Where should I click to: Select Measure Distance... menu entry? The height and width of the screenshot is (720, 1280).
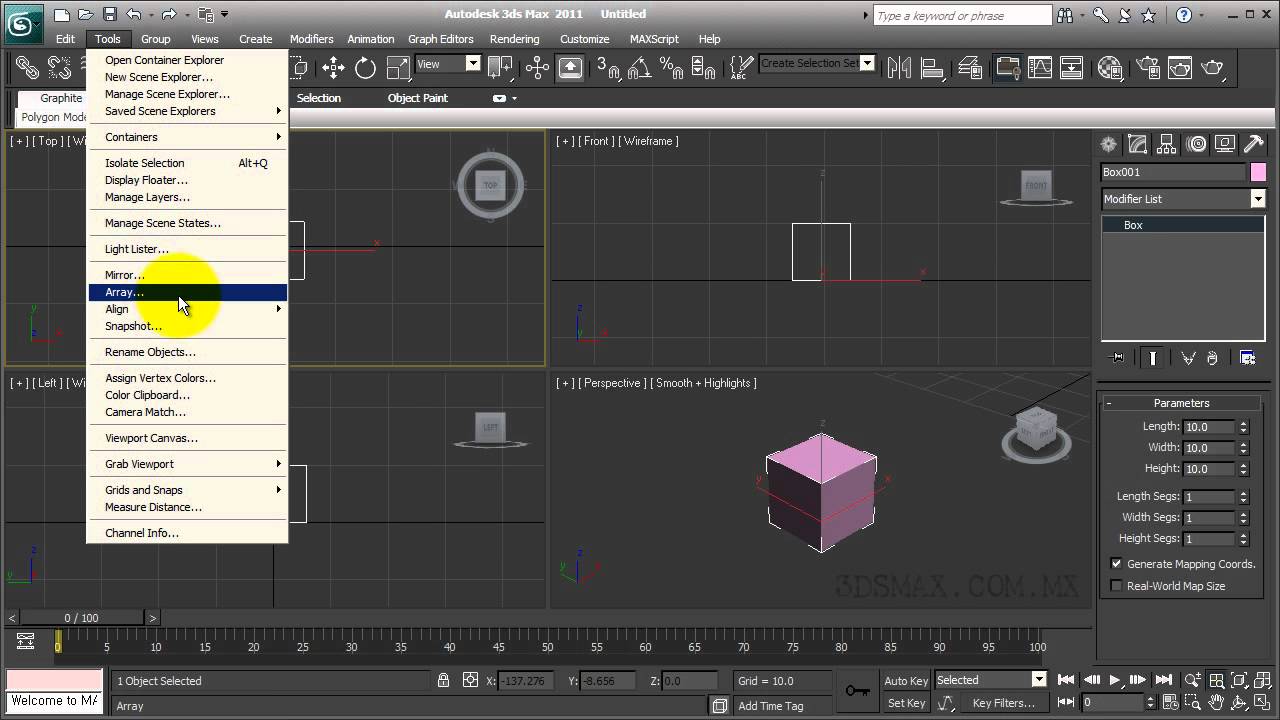(x=187, y=507)
